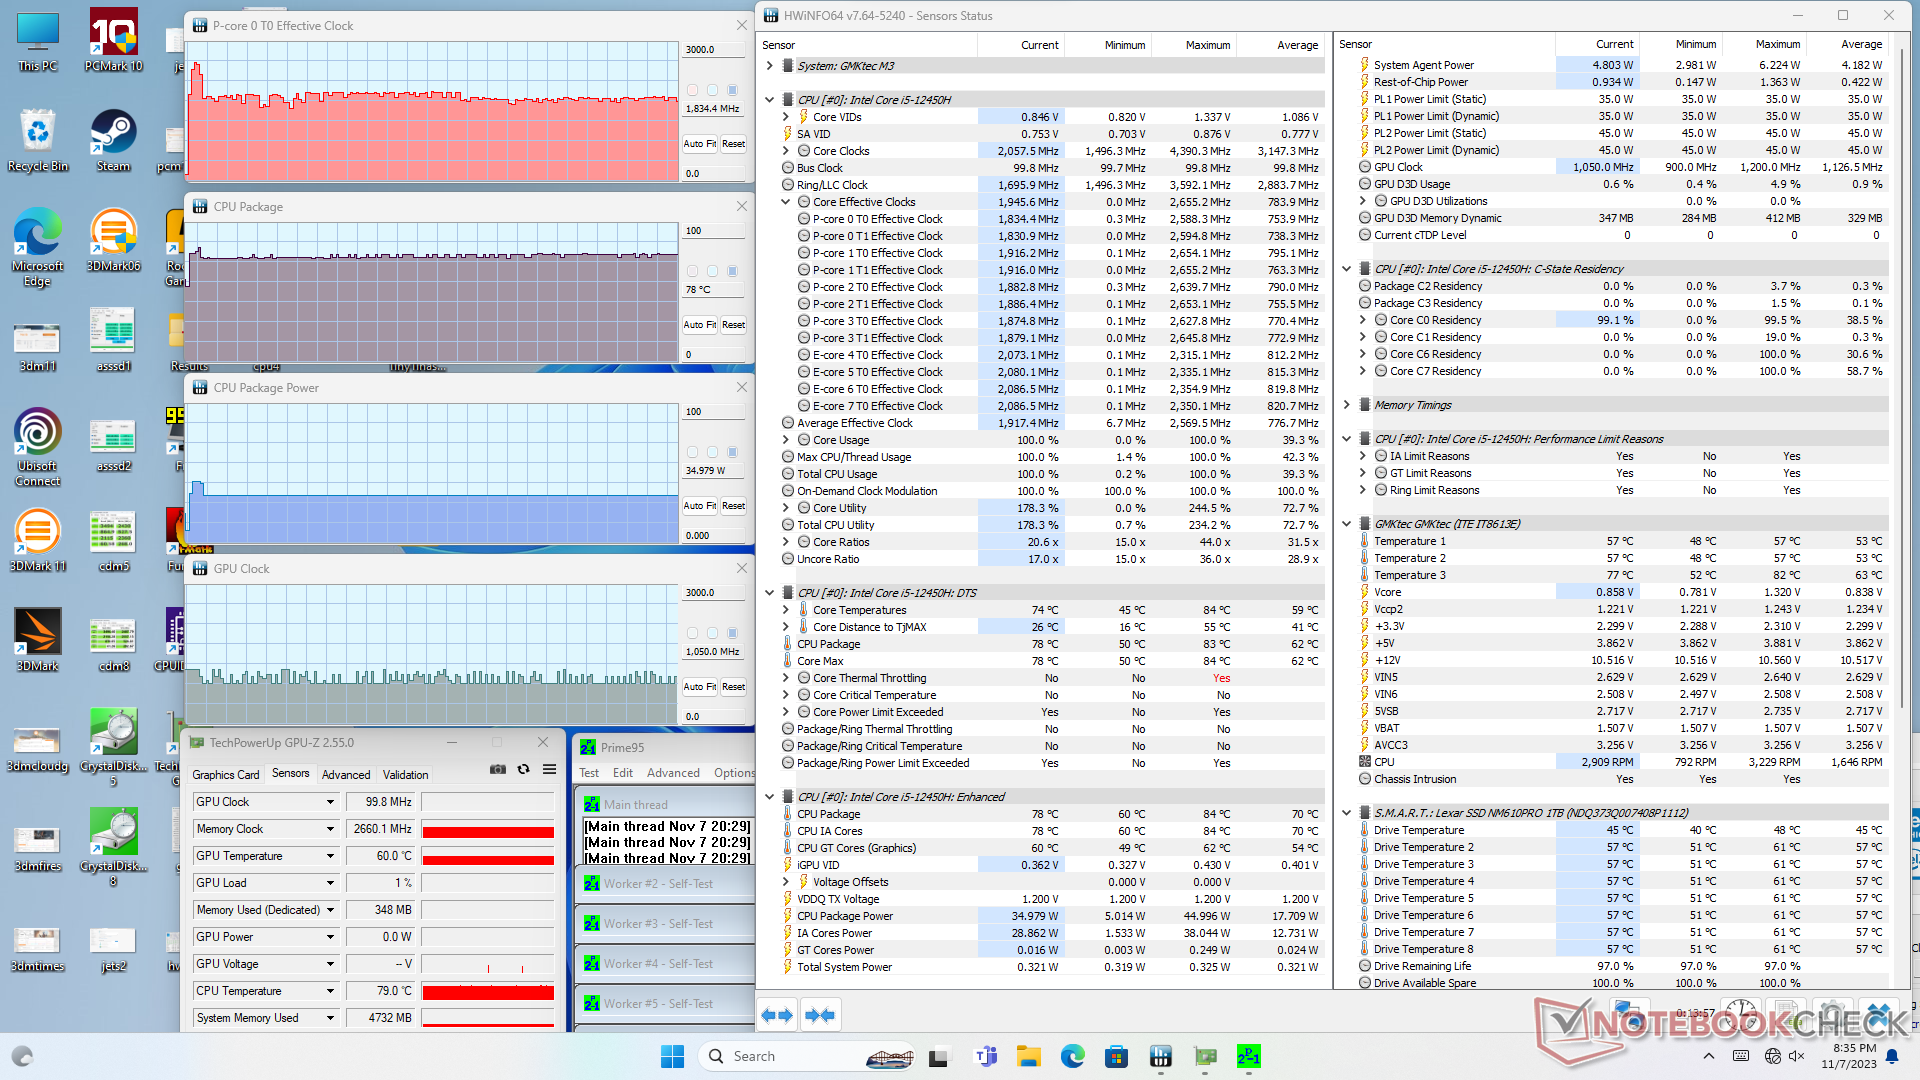Expand Core VIDs sensor row
Image resolution: width=1920 pixels, height=1080 pixels.
pos(786,117)
